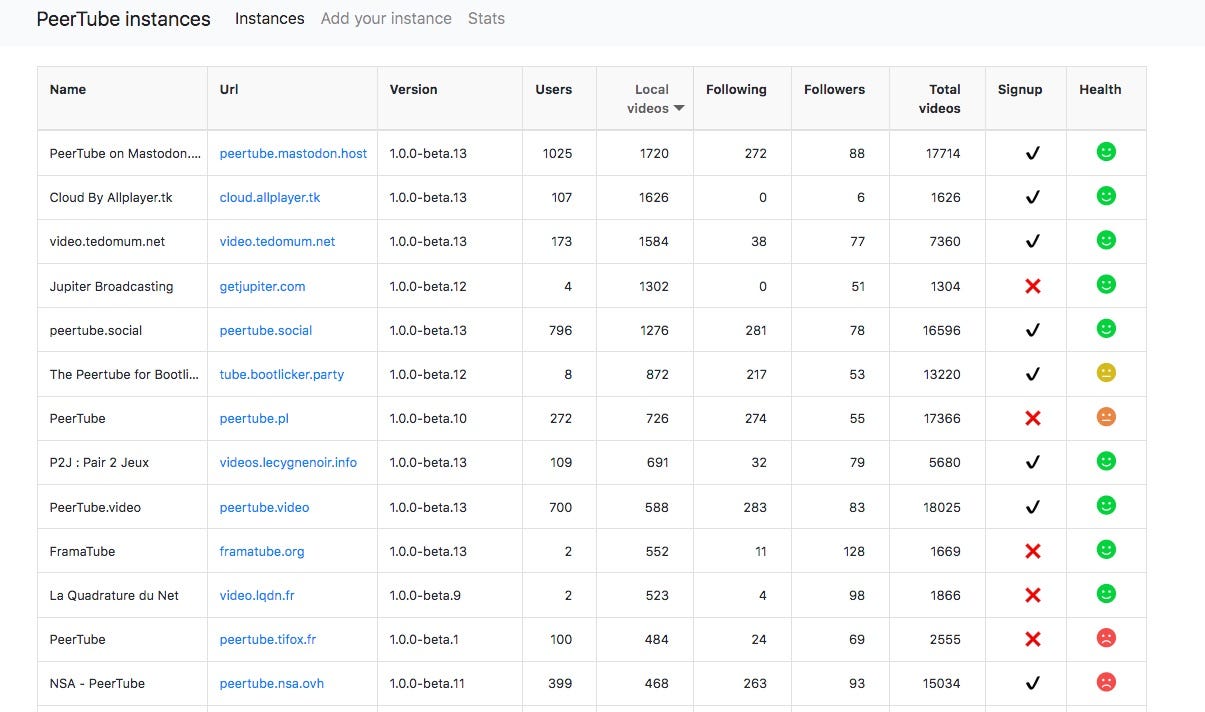Image resolution: width=1205 pixels, height=712 pixels.
Task: Click sort arrow on Local videos column
Action: pos(679,108)
